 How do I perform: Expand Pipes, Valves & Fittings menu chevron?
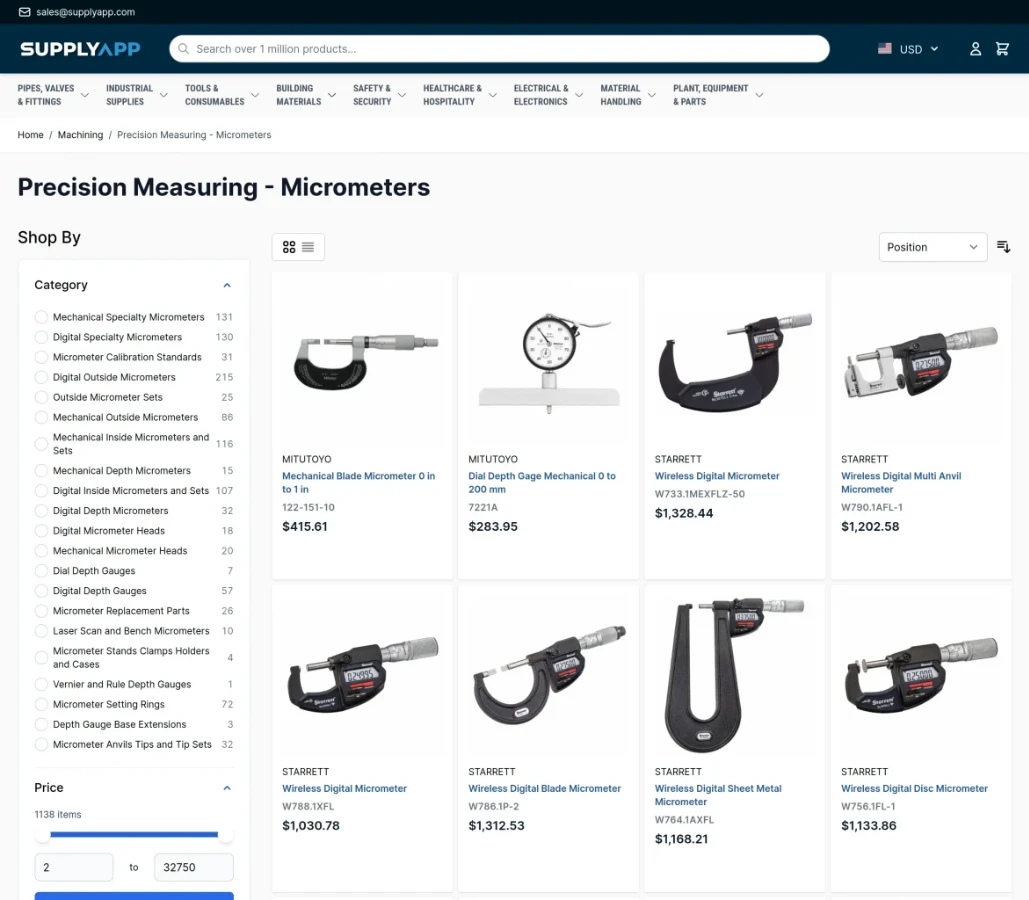coord(85,95)
